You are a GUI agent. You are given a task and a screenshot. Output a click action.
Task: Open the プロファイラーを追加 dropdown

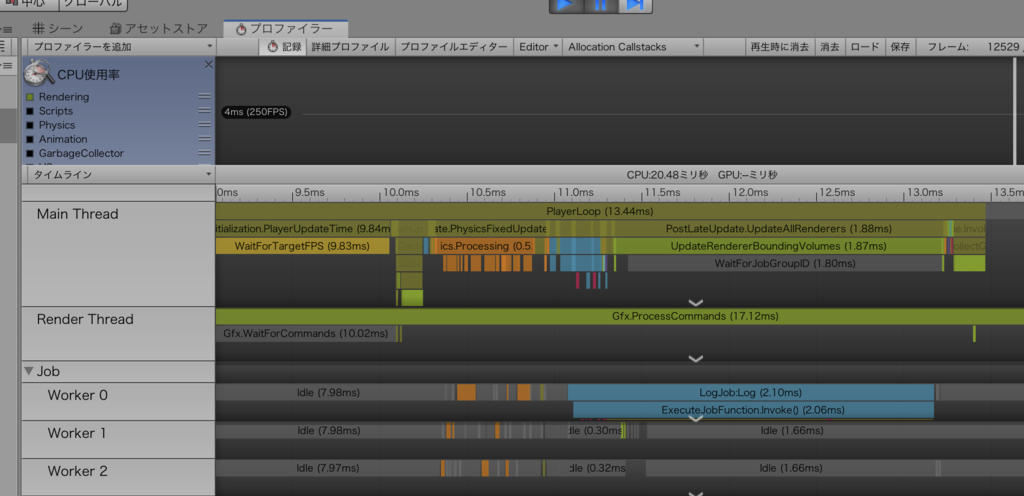click(x=121, y=47)
